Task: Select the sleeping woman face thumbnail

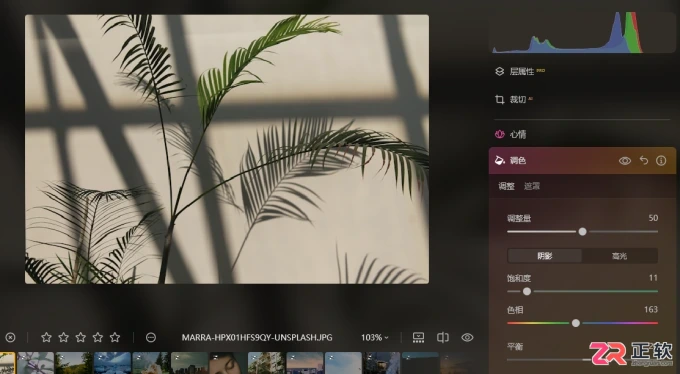Action: (228, 363)
